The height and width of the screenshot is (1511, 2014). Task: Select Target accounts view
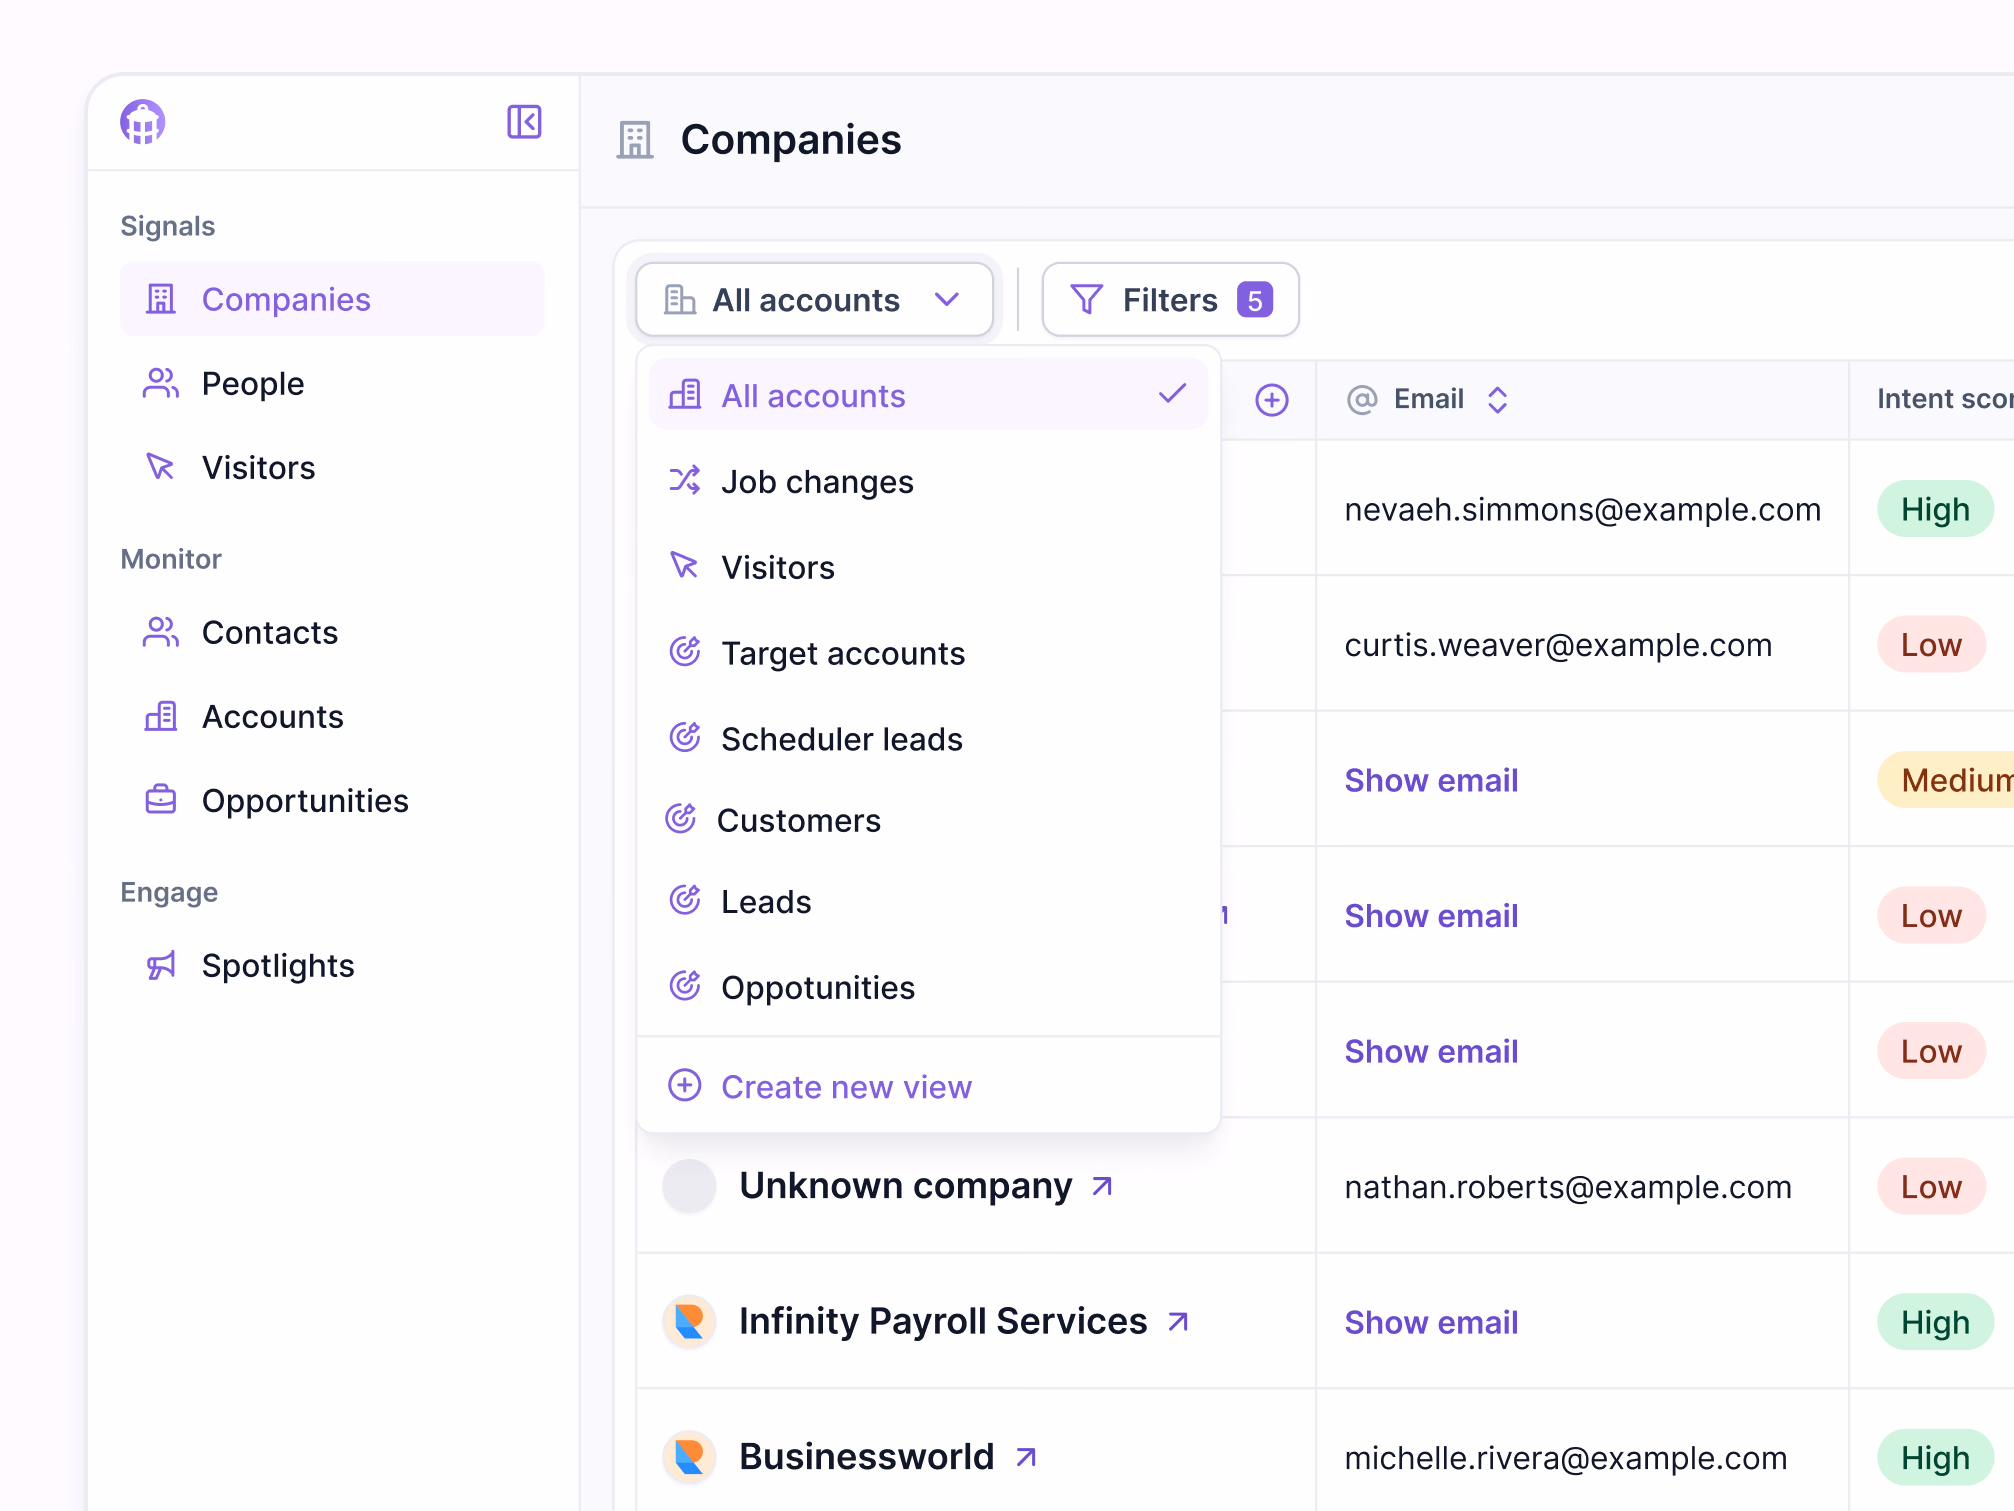(x=928, y=653)
